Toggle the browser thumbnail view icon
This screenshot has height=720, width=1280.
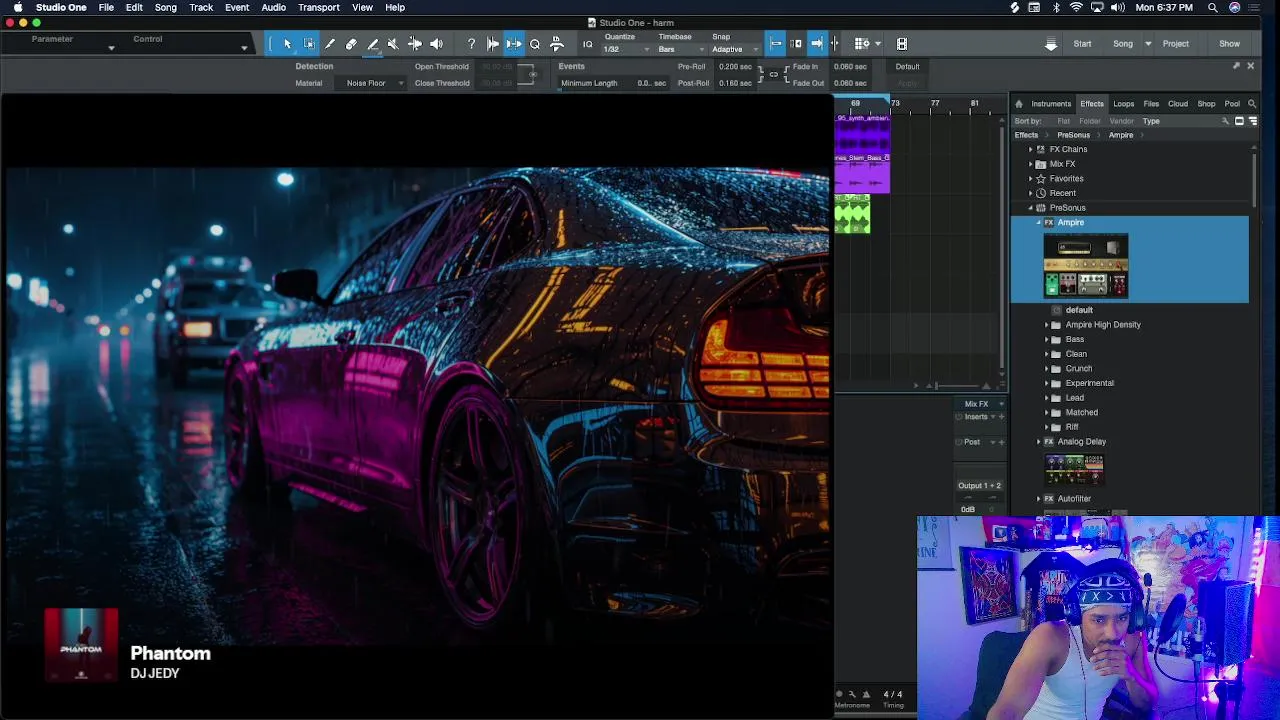click(1239, 121)
